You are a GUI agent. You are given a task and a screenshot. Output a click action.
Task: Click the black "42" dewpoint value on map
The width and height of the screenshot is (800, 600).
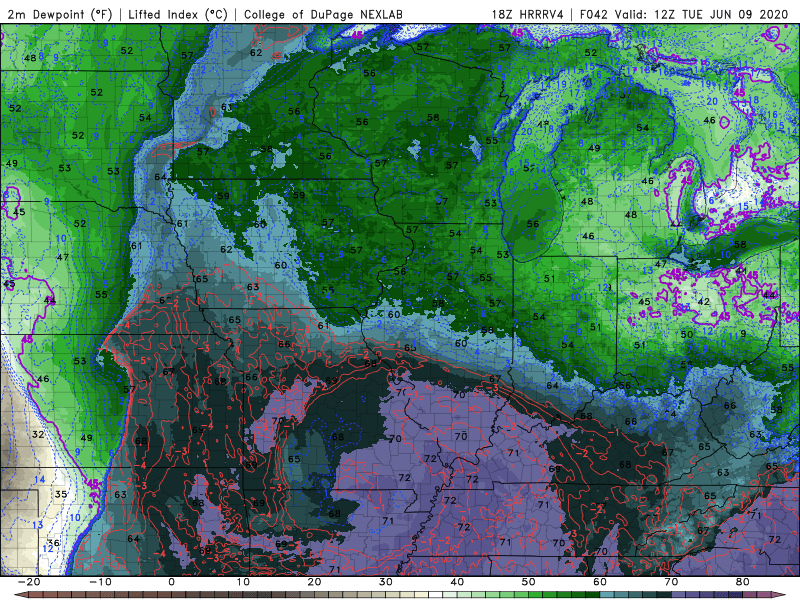704,302
